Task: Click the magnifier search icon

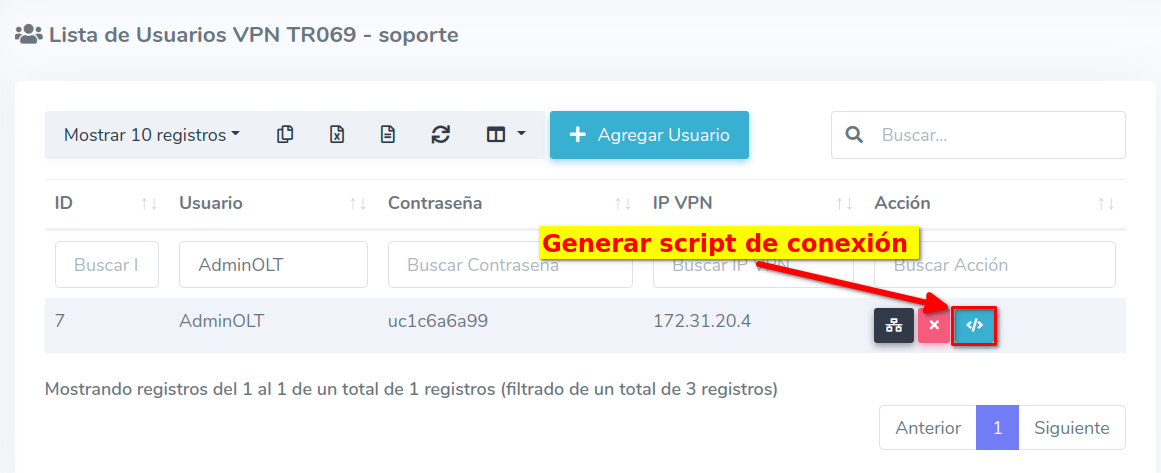Action: click(x=854, y=135)
